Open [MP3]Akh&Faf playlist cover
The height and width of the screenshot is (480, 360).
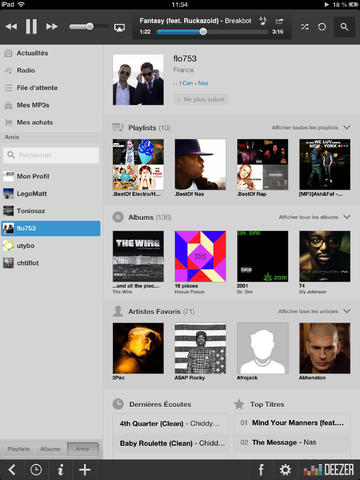(x=325, y=164)
